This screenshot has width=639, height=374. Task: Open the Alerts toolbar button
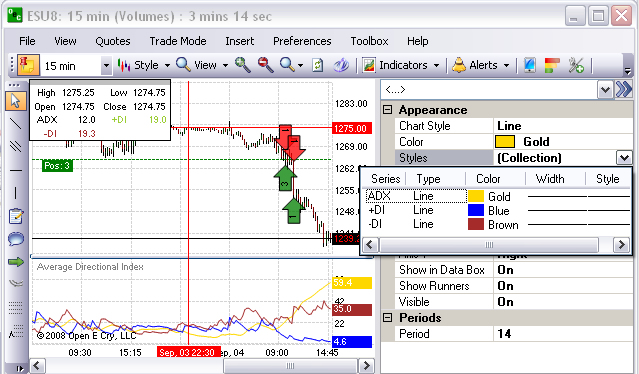(x=481, y=65)
